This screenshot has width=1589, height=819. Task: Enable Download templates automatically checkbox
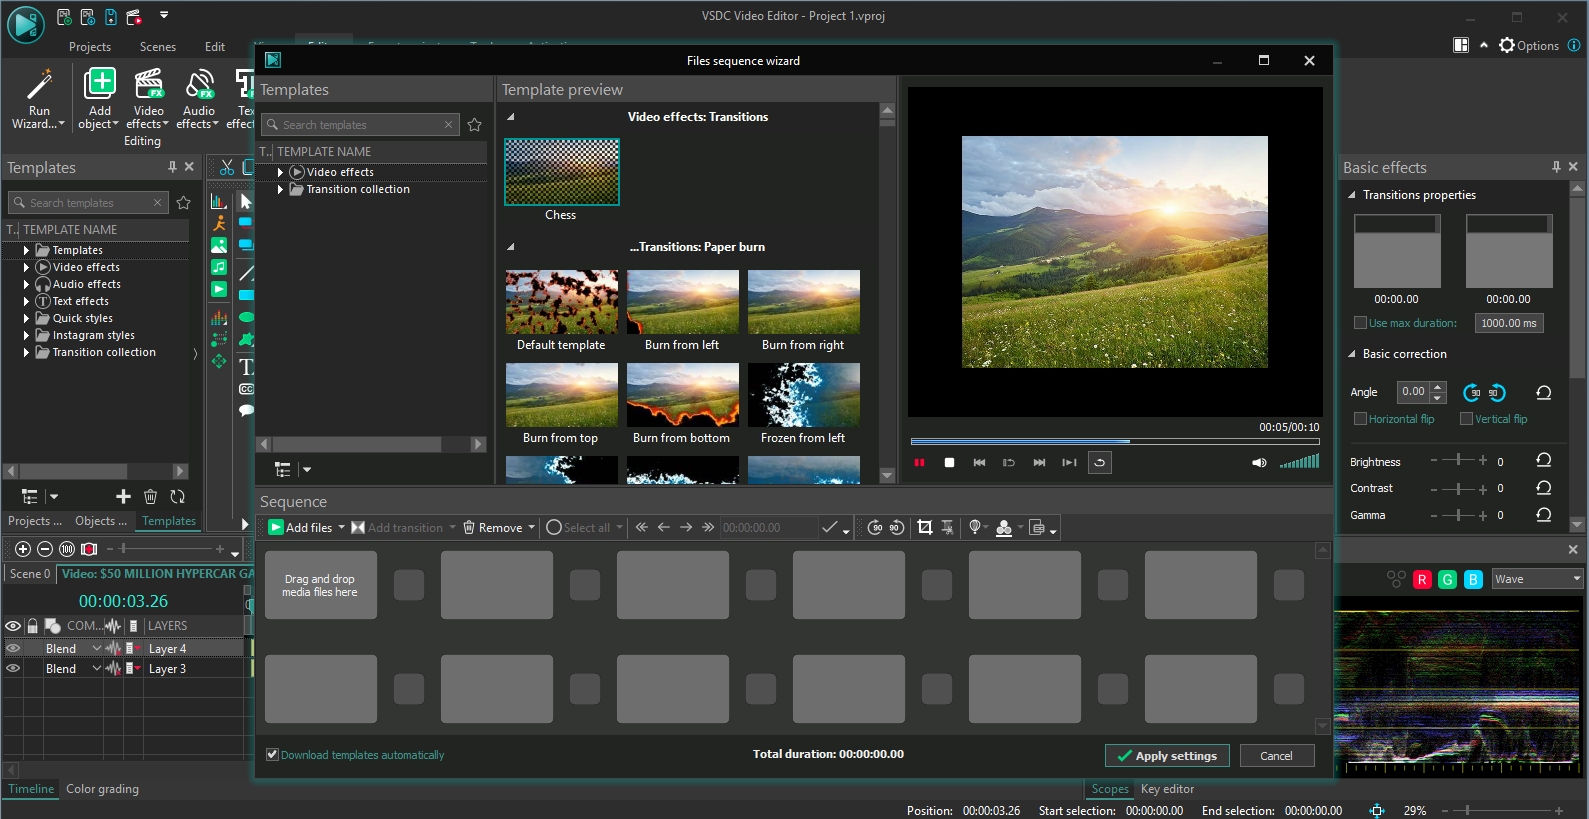272,755
